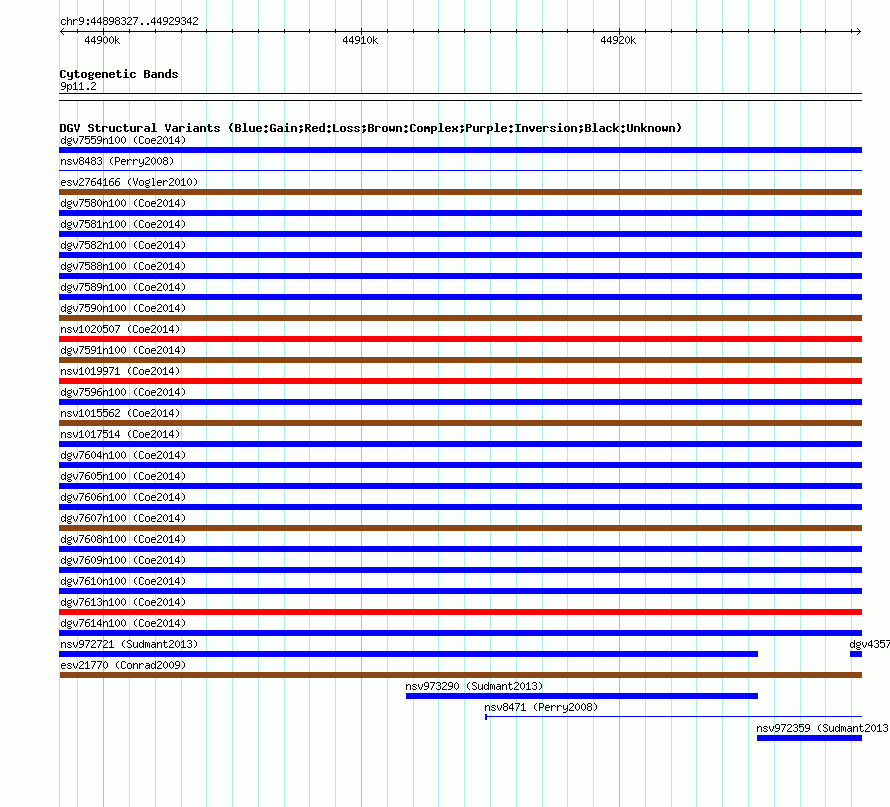890x807 pixels.
Task: Click dgv7596n100 (Coe2014) label
Action: pos(123,392)
